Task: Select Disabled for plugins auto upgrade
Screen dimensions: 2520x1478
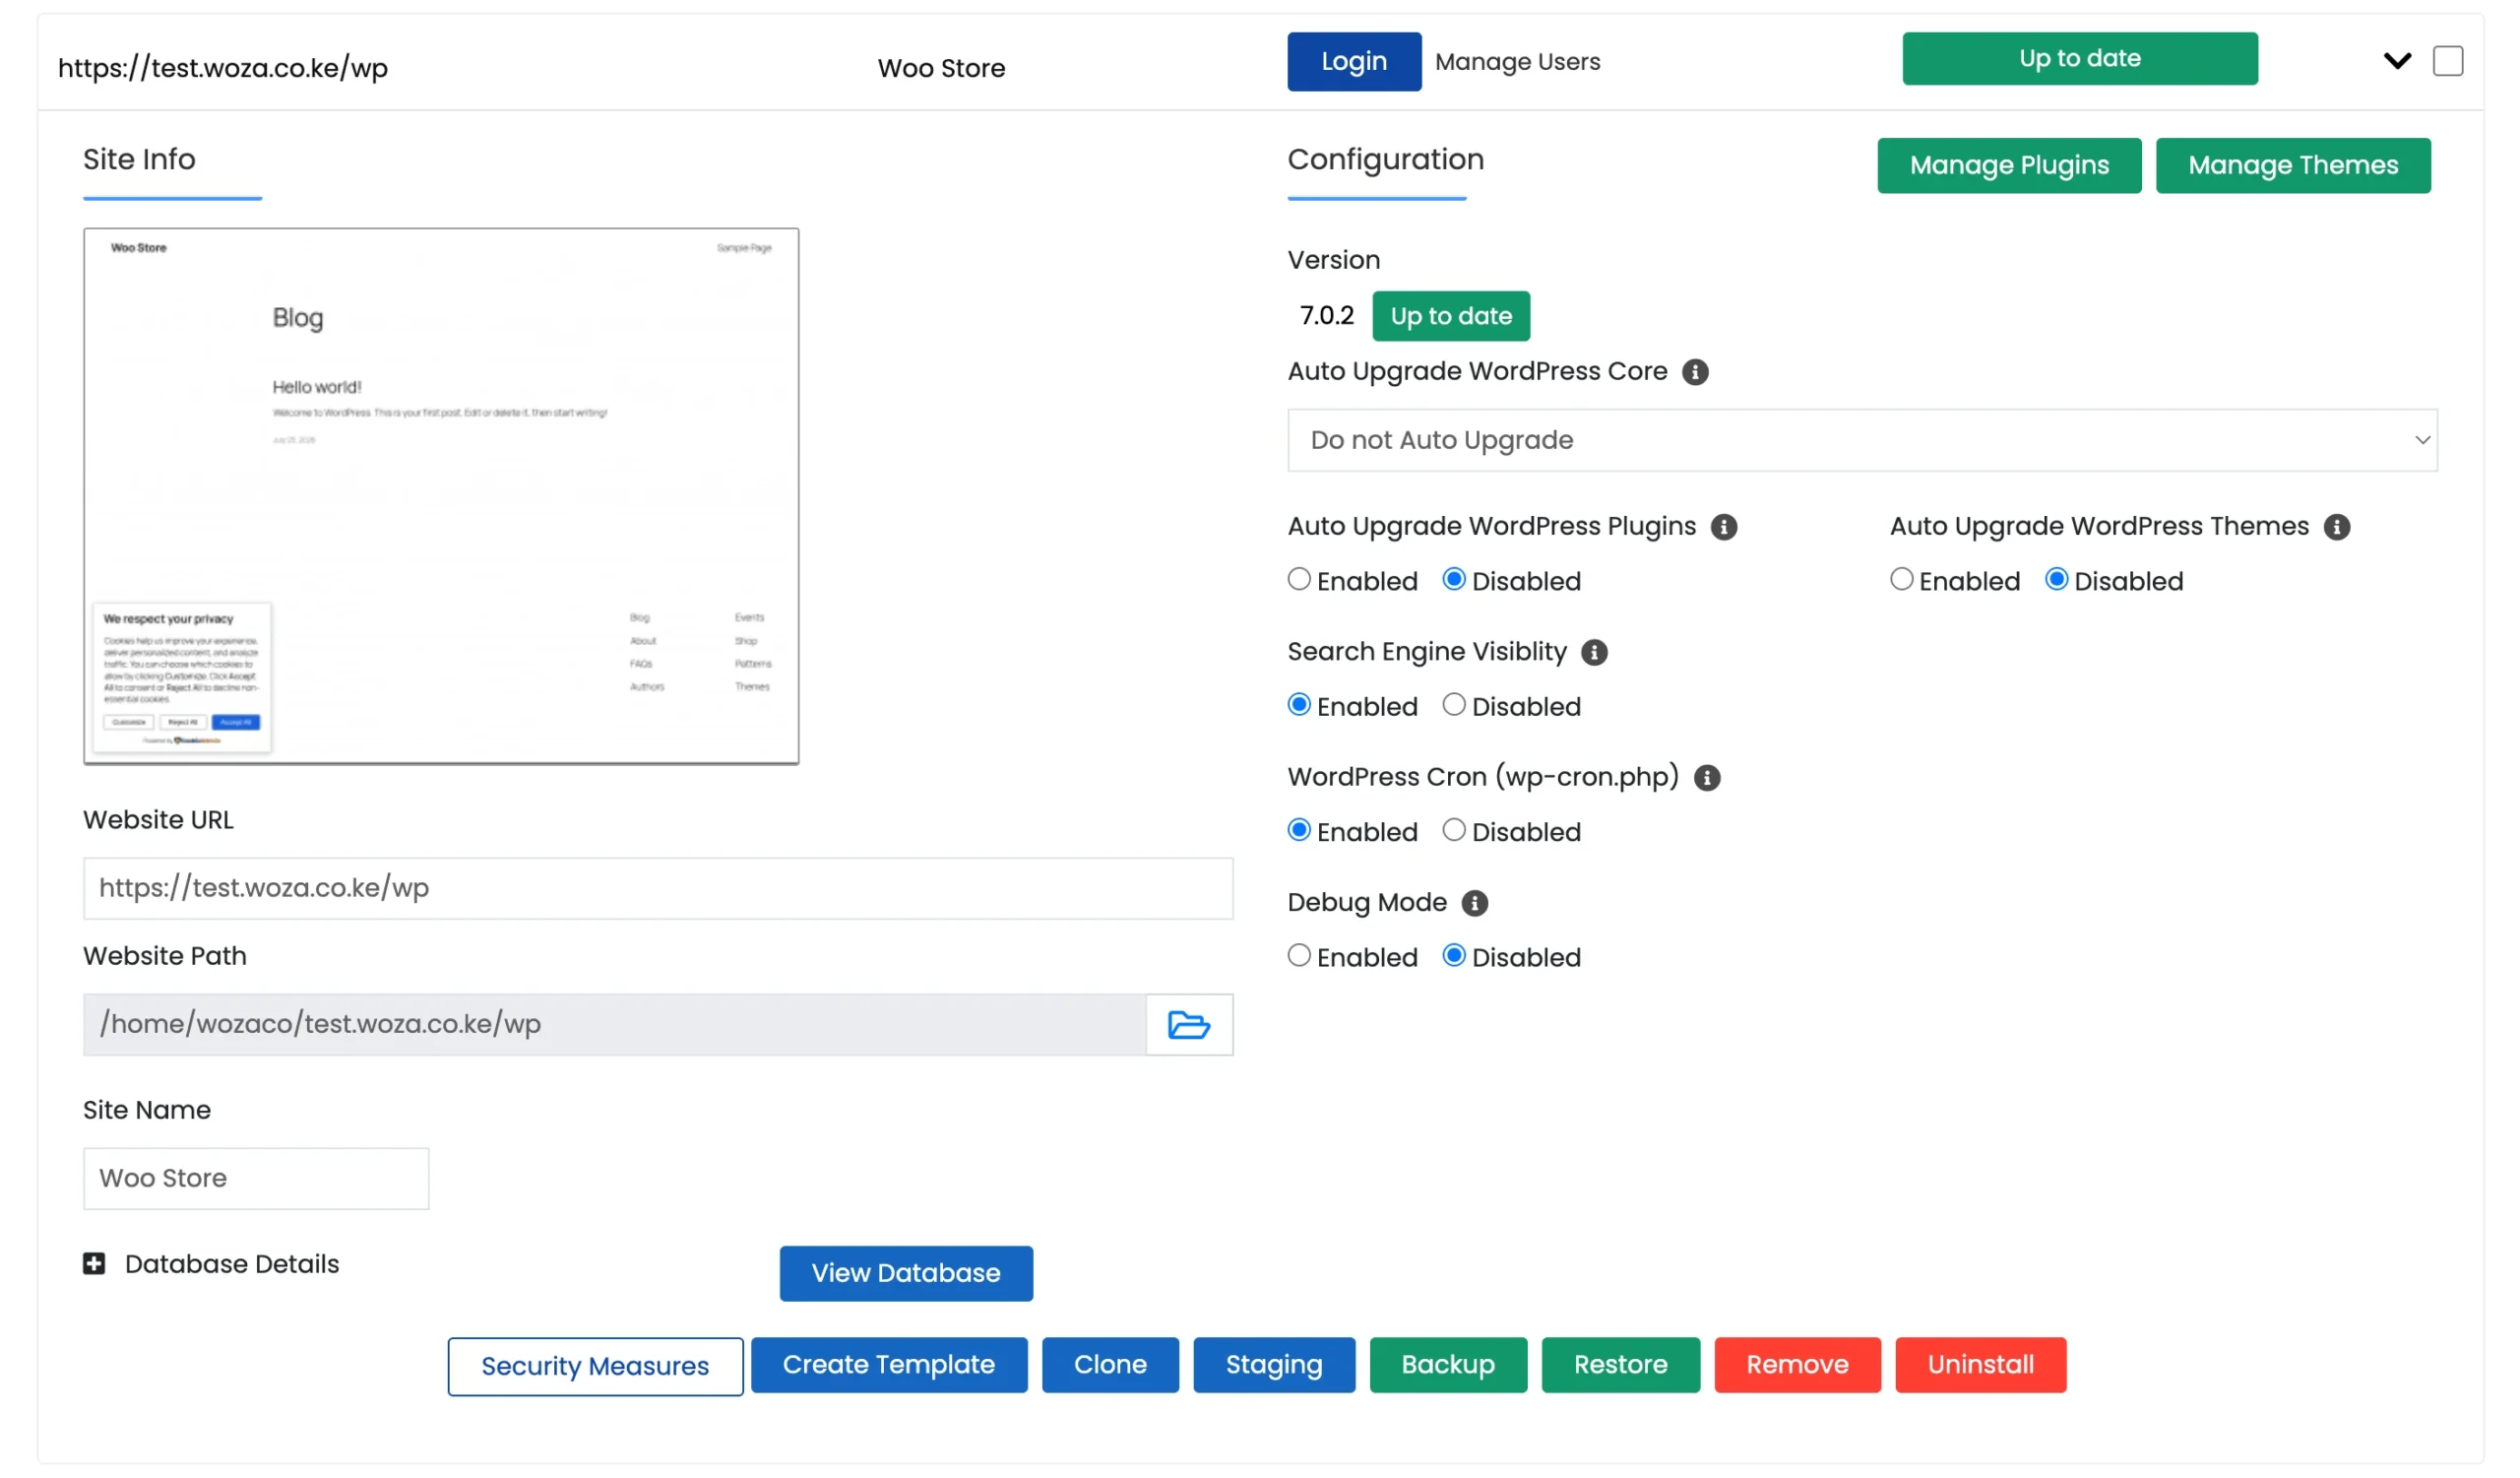Action: pos(1454,579)
